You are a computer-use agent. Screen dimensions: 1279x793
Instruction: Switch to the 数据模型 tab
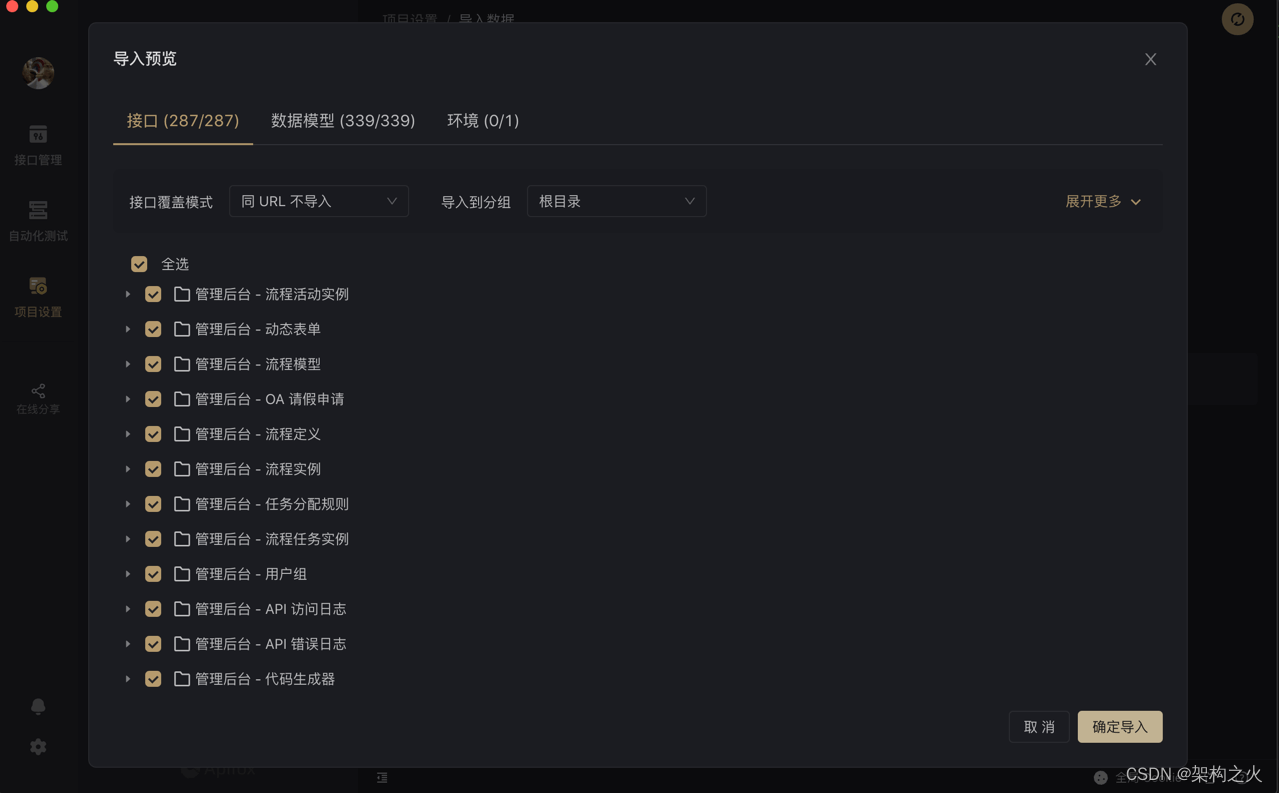[343, 120]
